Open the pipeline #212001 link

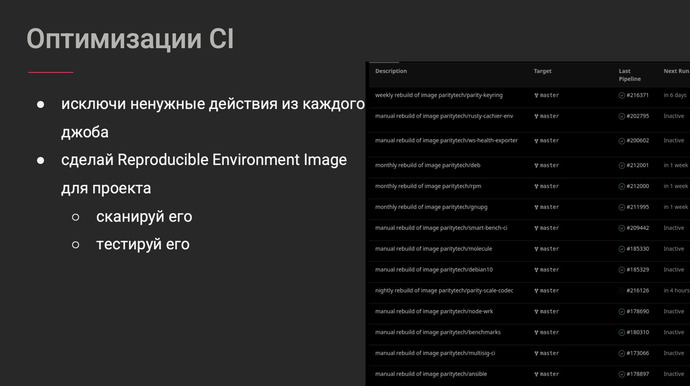click(x=638, y=166)
